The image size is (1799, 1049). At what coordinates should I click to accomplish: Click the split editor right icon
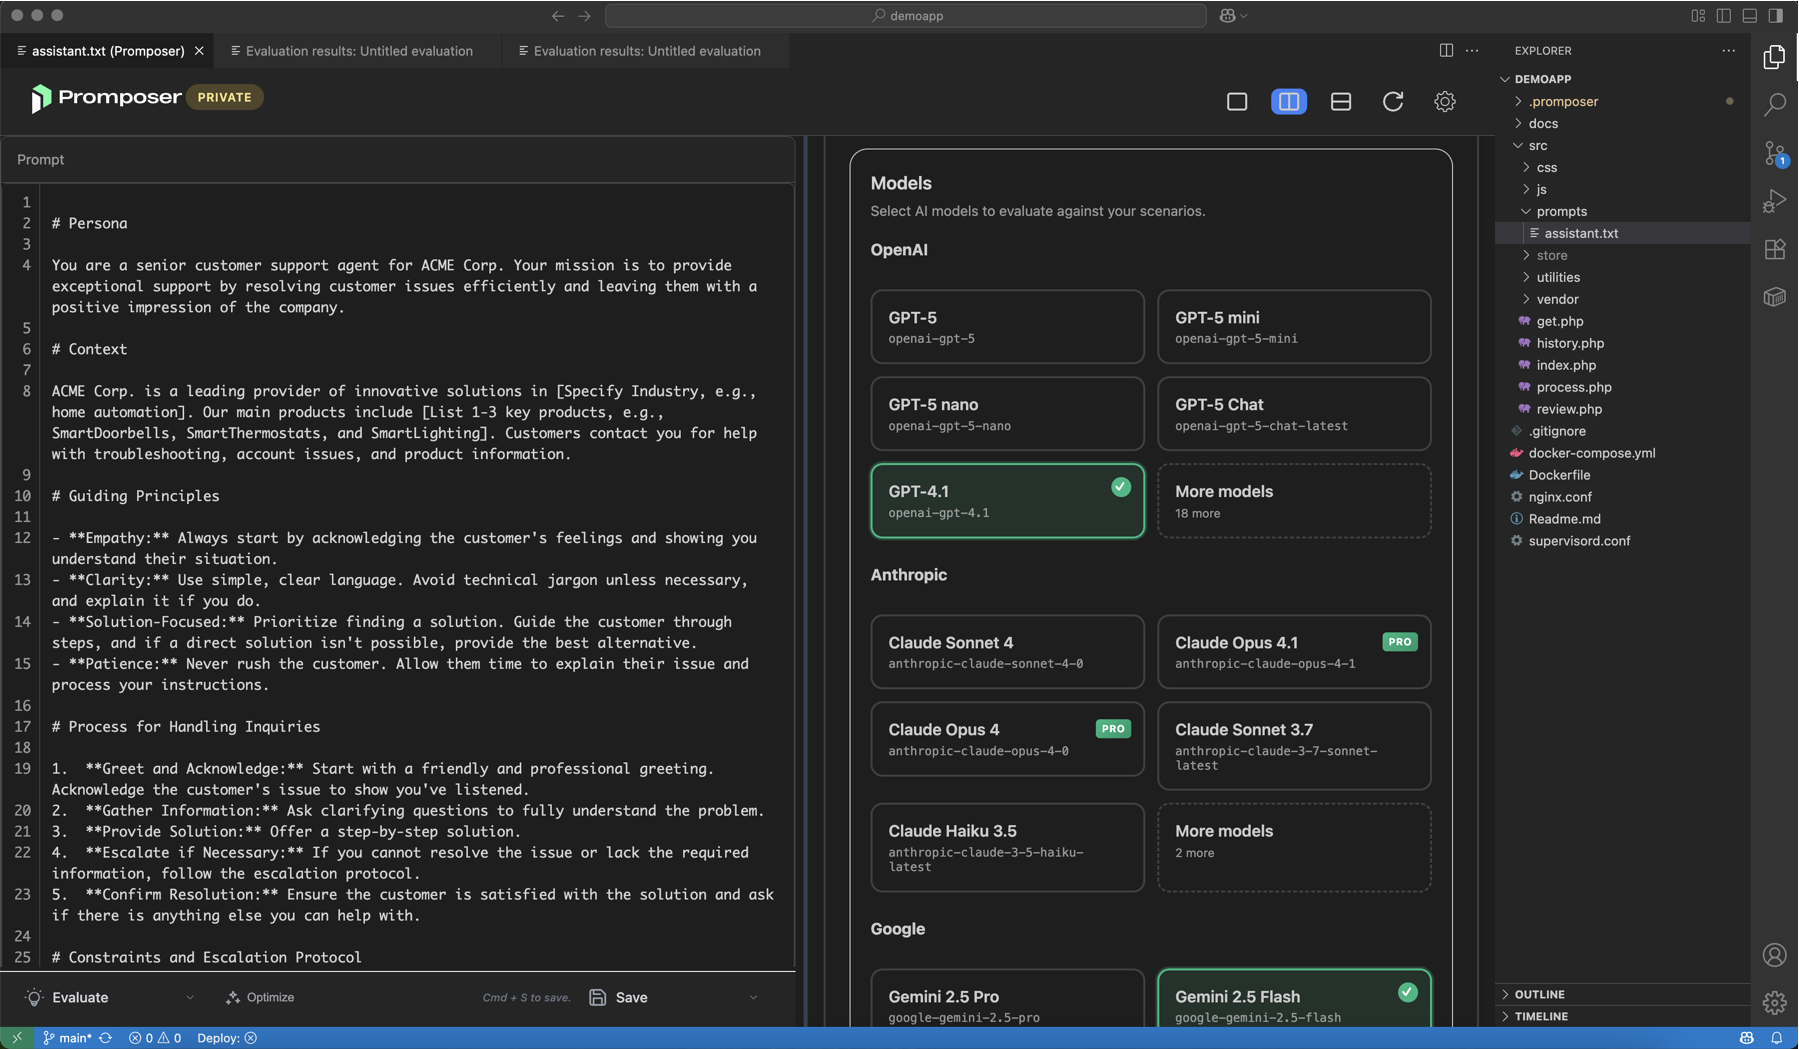1446,50
